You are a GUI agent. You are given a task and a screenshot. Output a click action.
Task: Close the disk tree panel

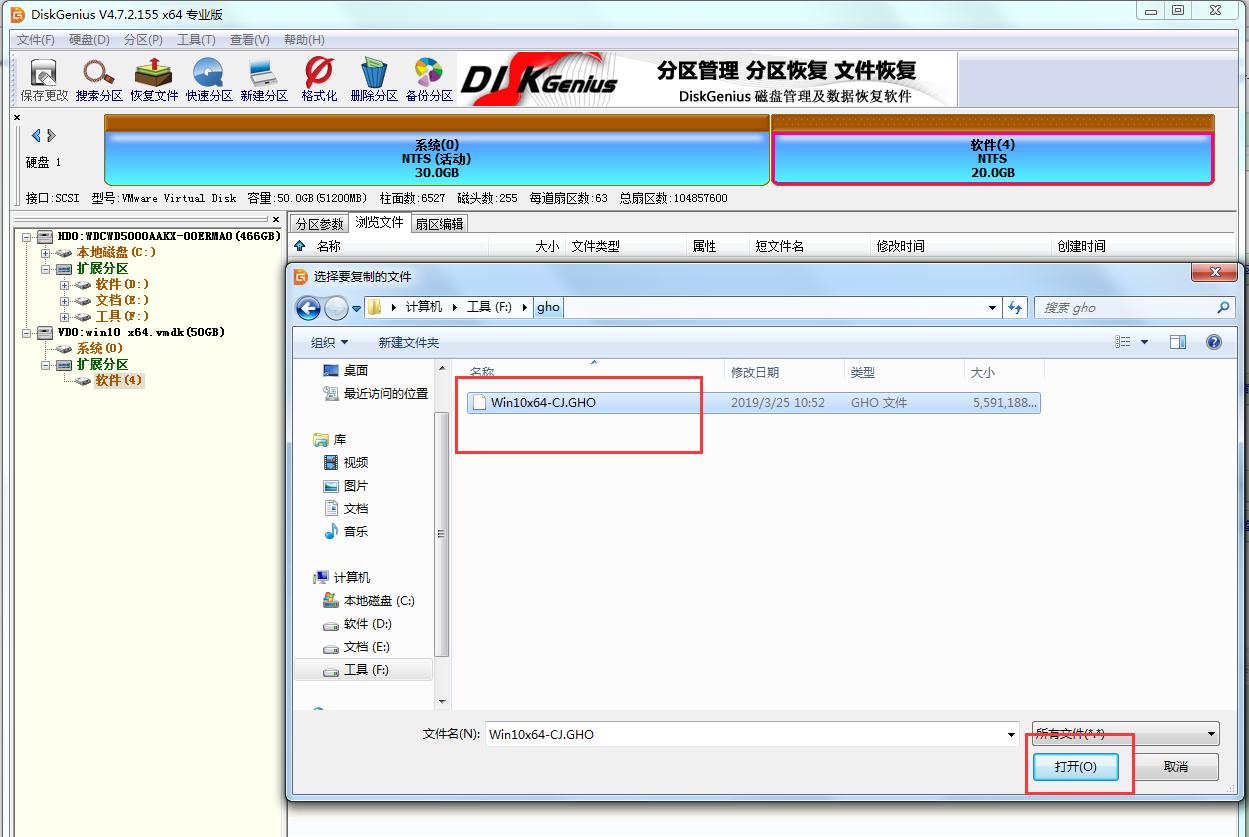click(x=276, y=219)
